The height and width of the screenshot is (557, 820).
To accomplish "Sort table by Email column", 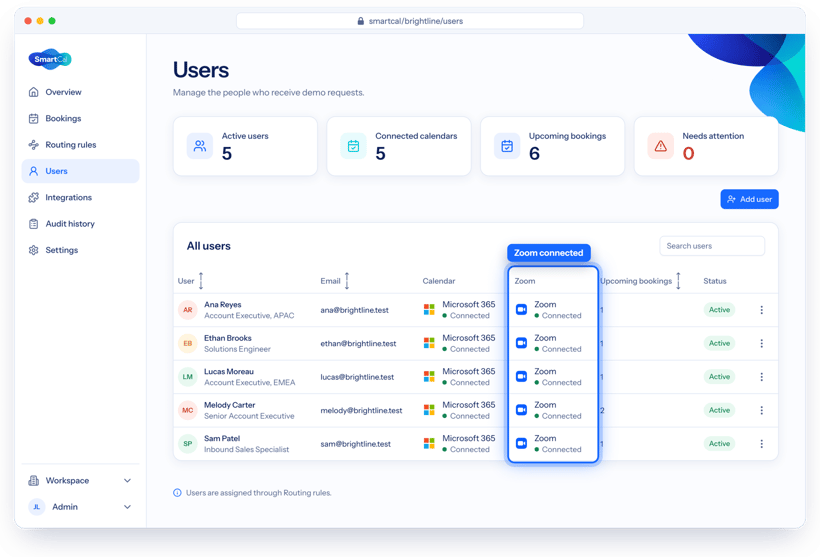I will [347, 281].
